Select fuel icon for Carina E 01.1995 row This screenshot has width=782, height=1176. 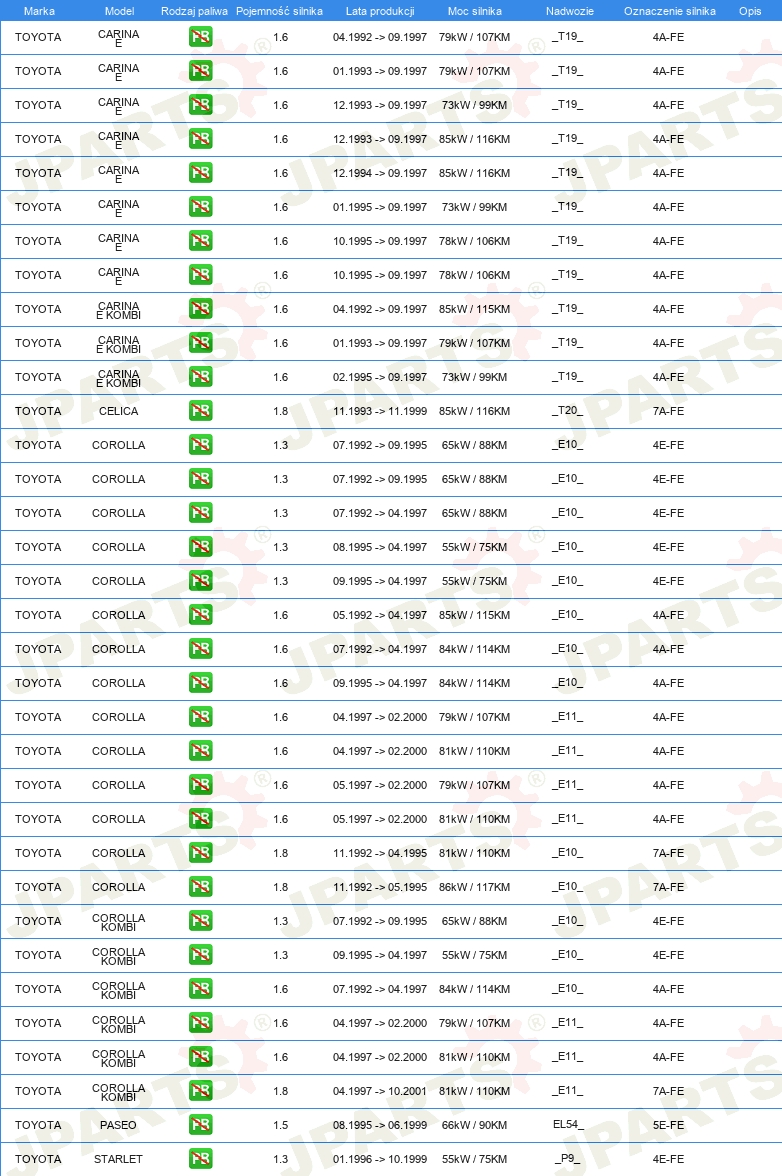pos(200,207)
